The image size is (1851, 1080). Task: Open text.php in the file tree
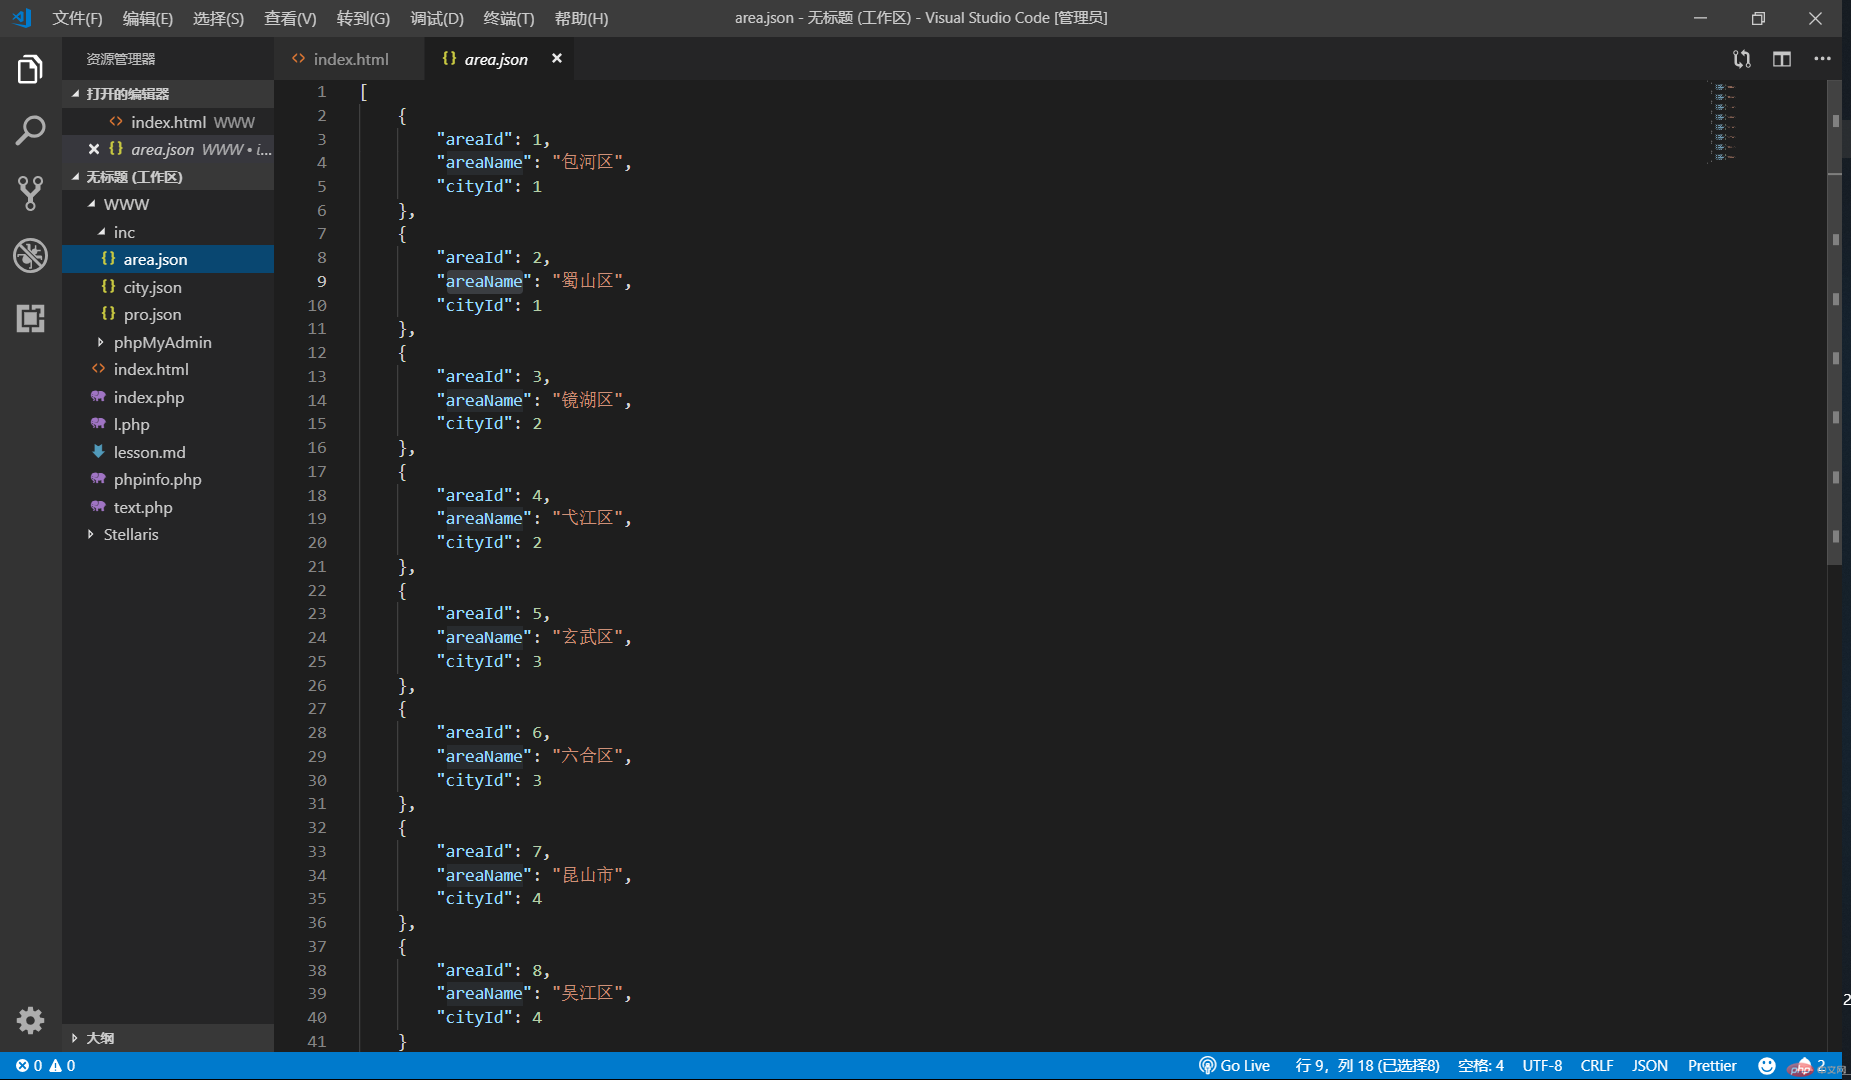coord(168,507)
